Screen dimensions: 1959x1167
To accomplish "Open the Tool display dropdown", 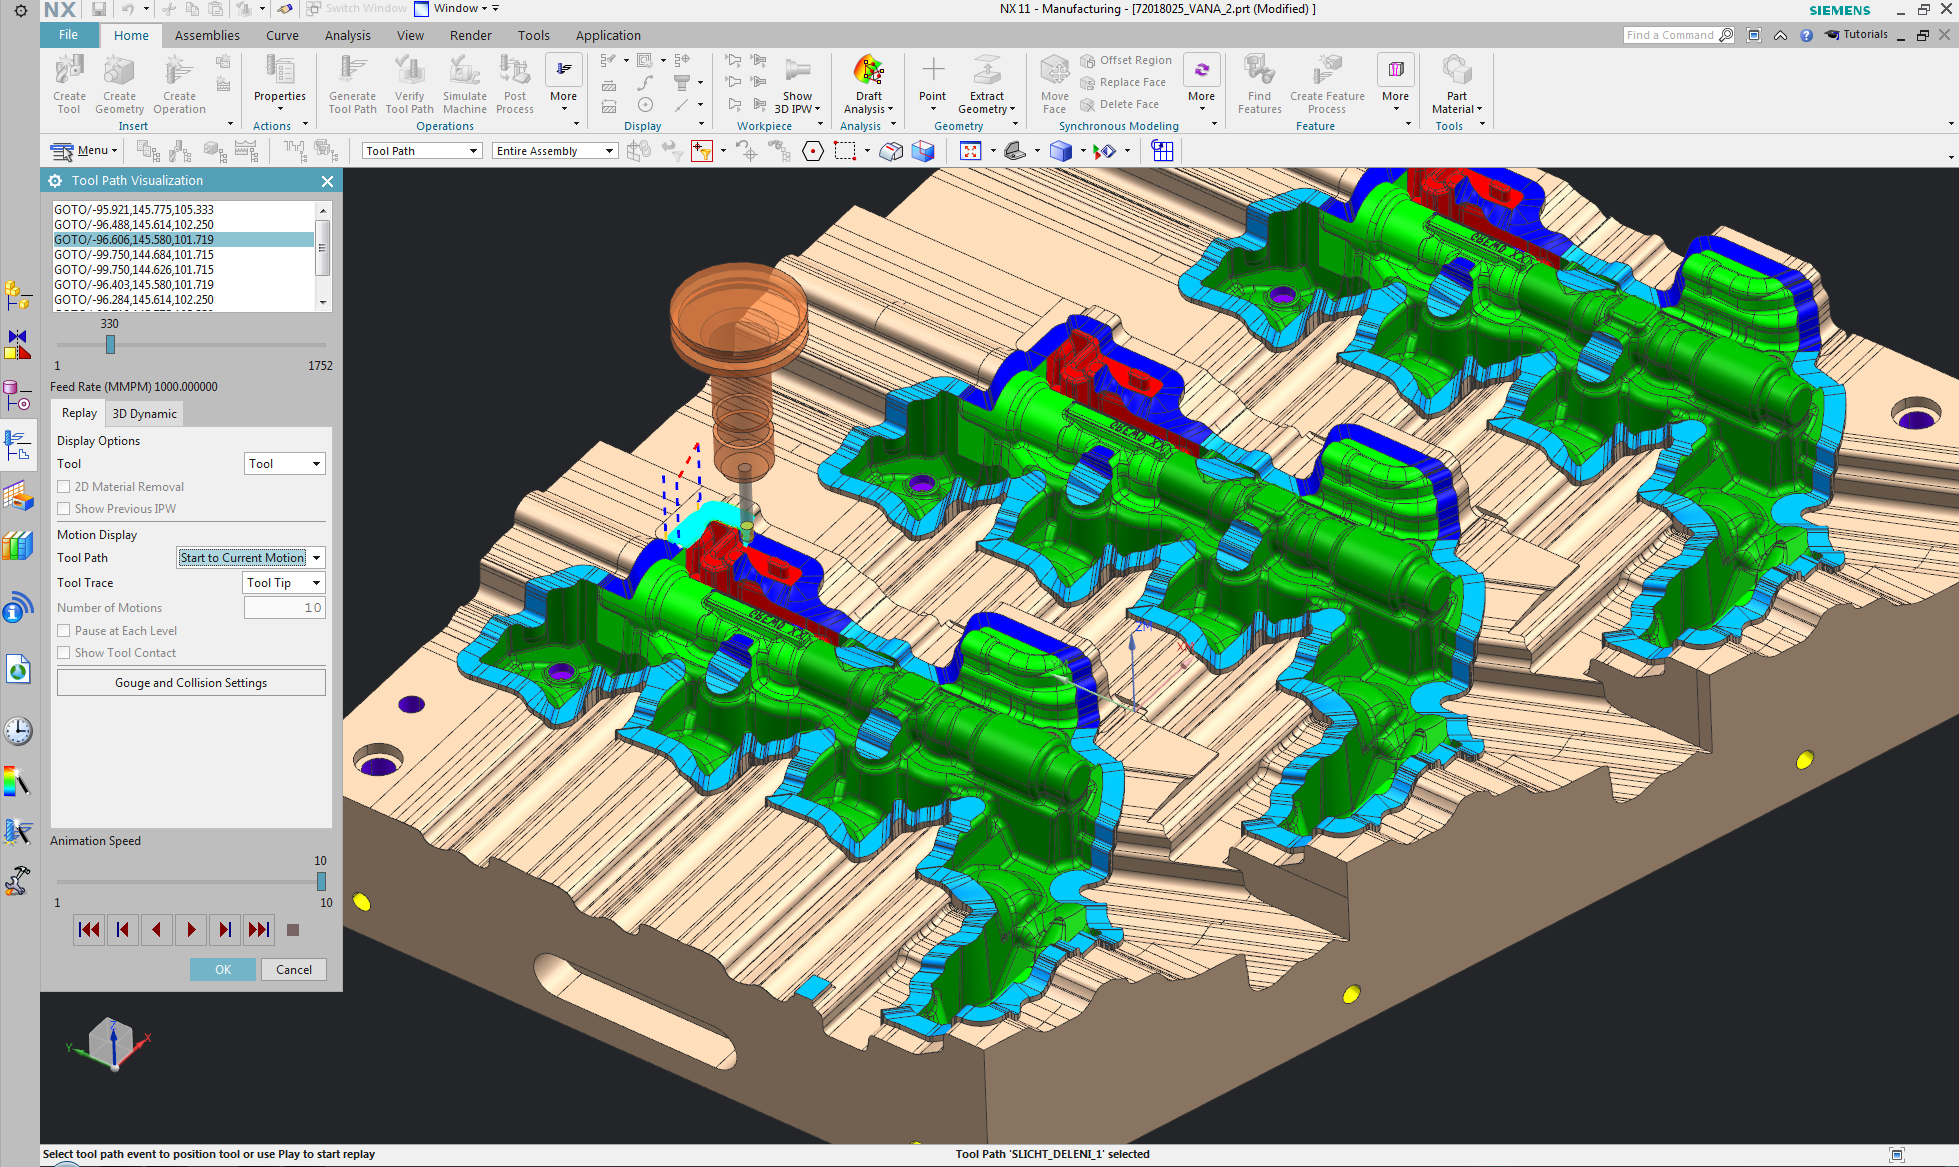I will (x=285, y=464).
